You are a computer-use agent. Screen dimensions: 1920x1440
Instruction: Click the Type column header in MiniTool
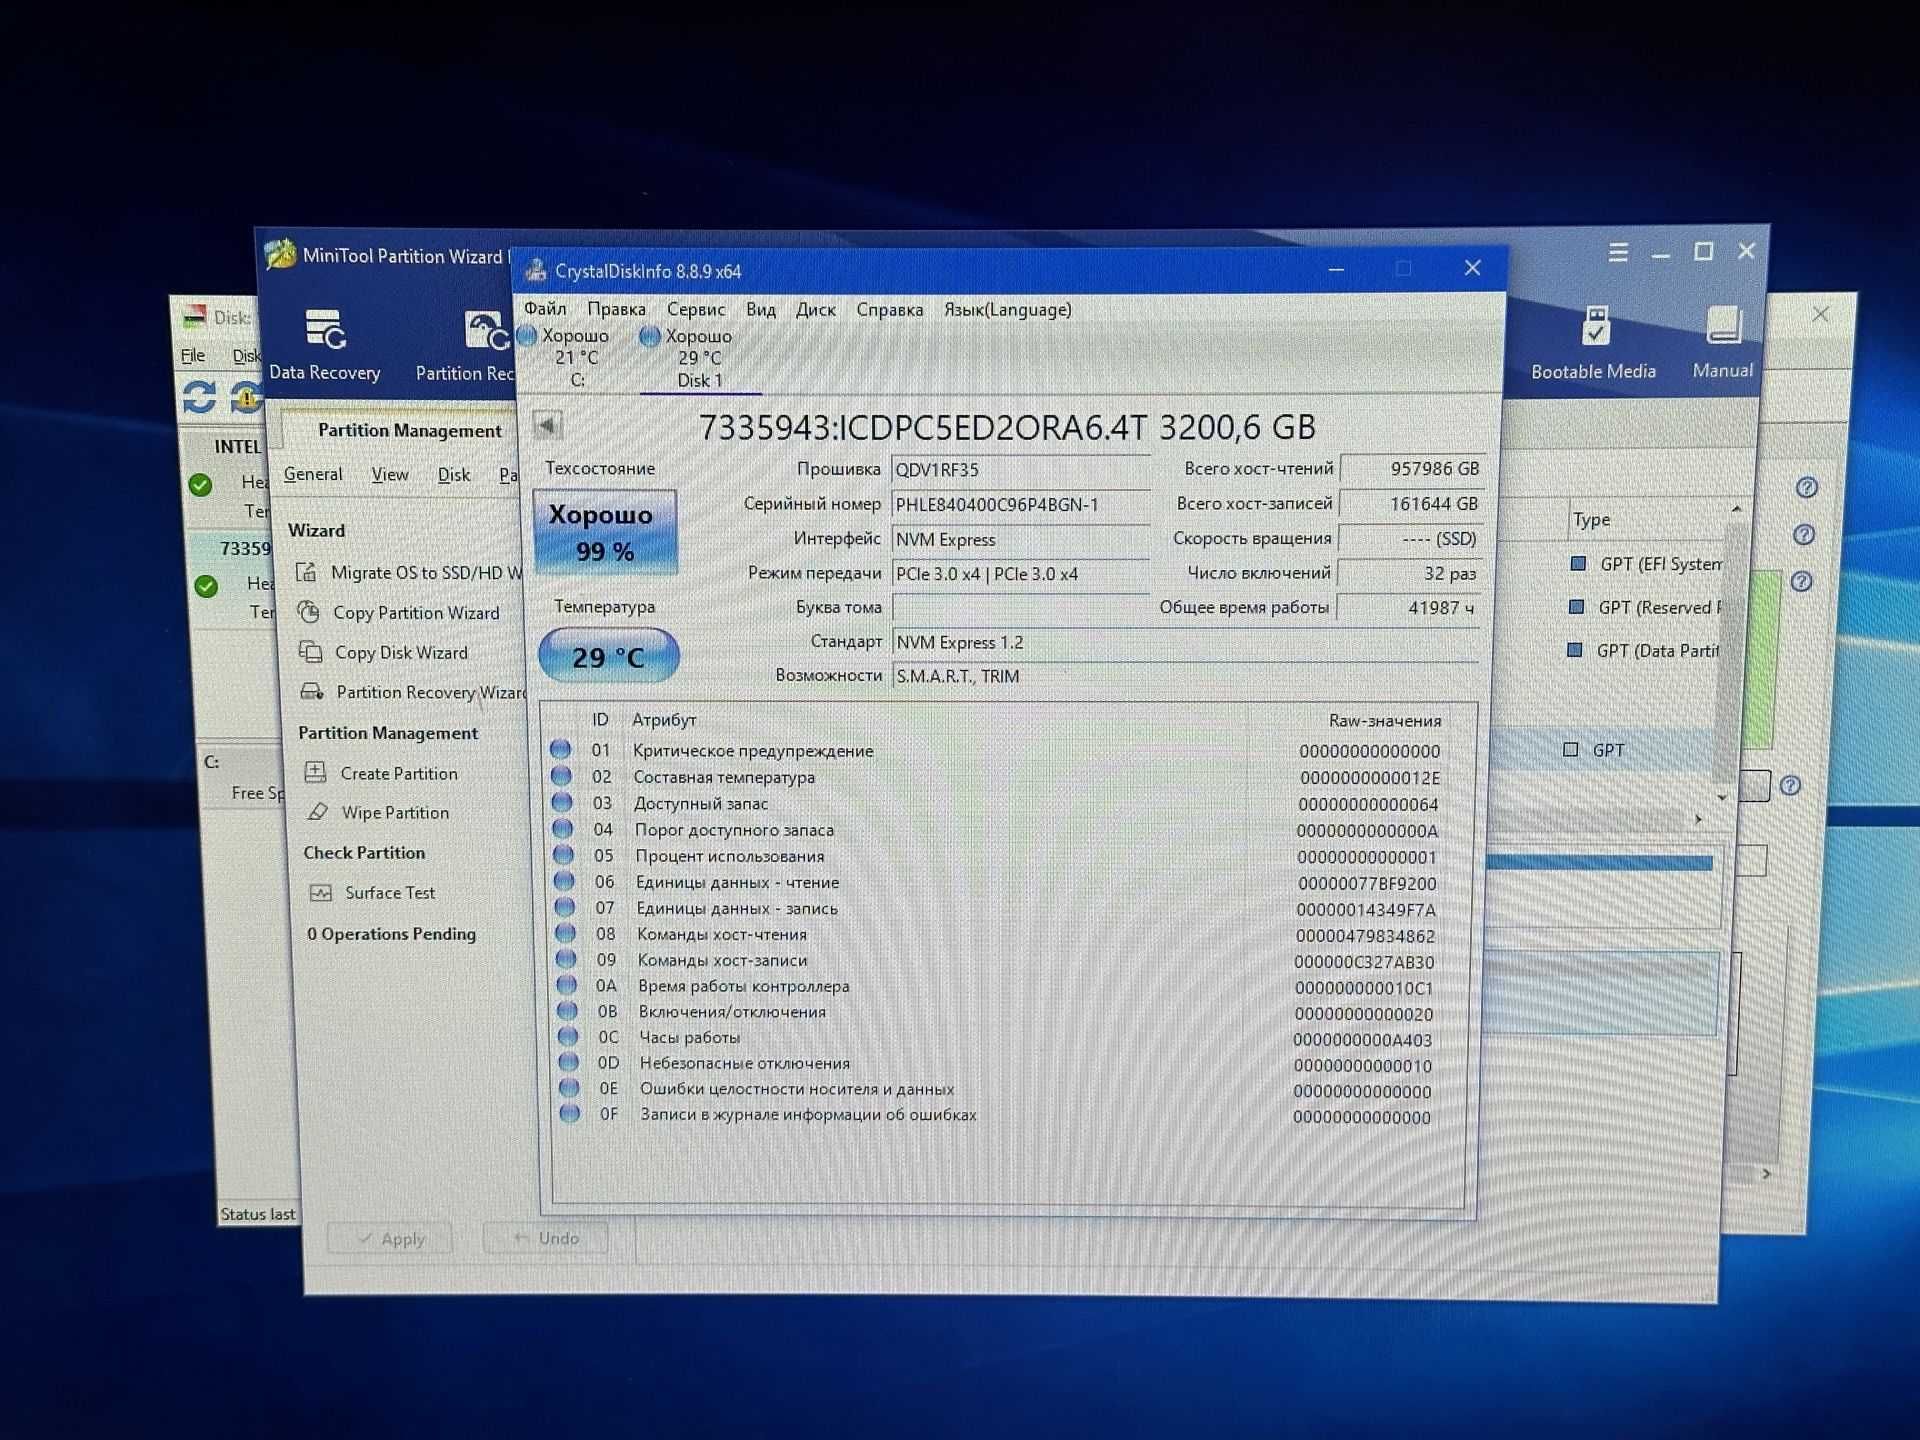tap(1592, 520)
